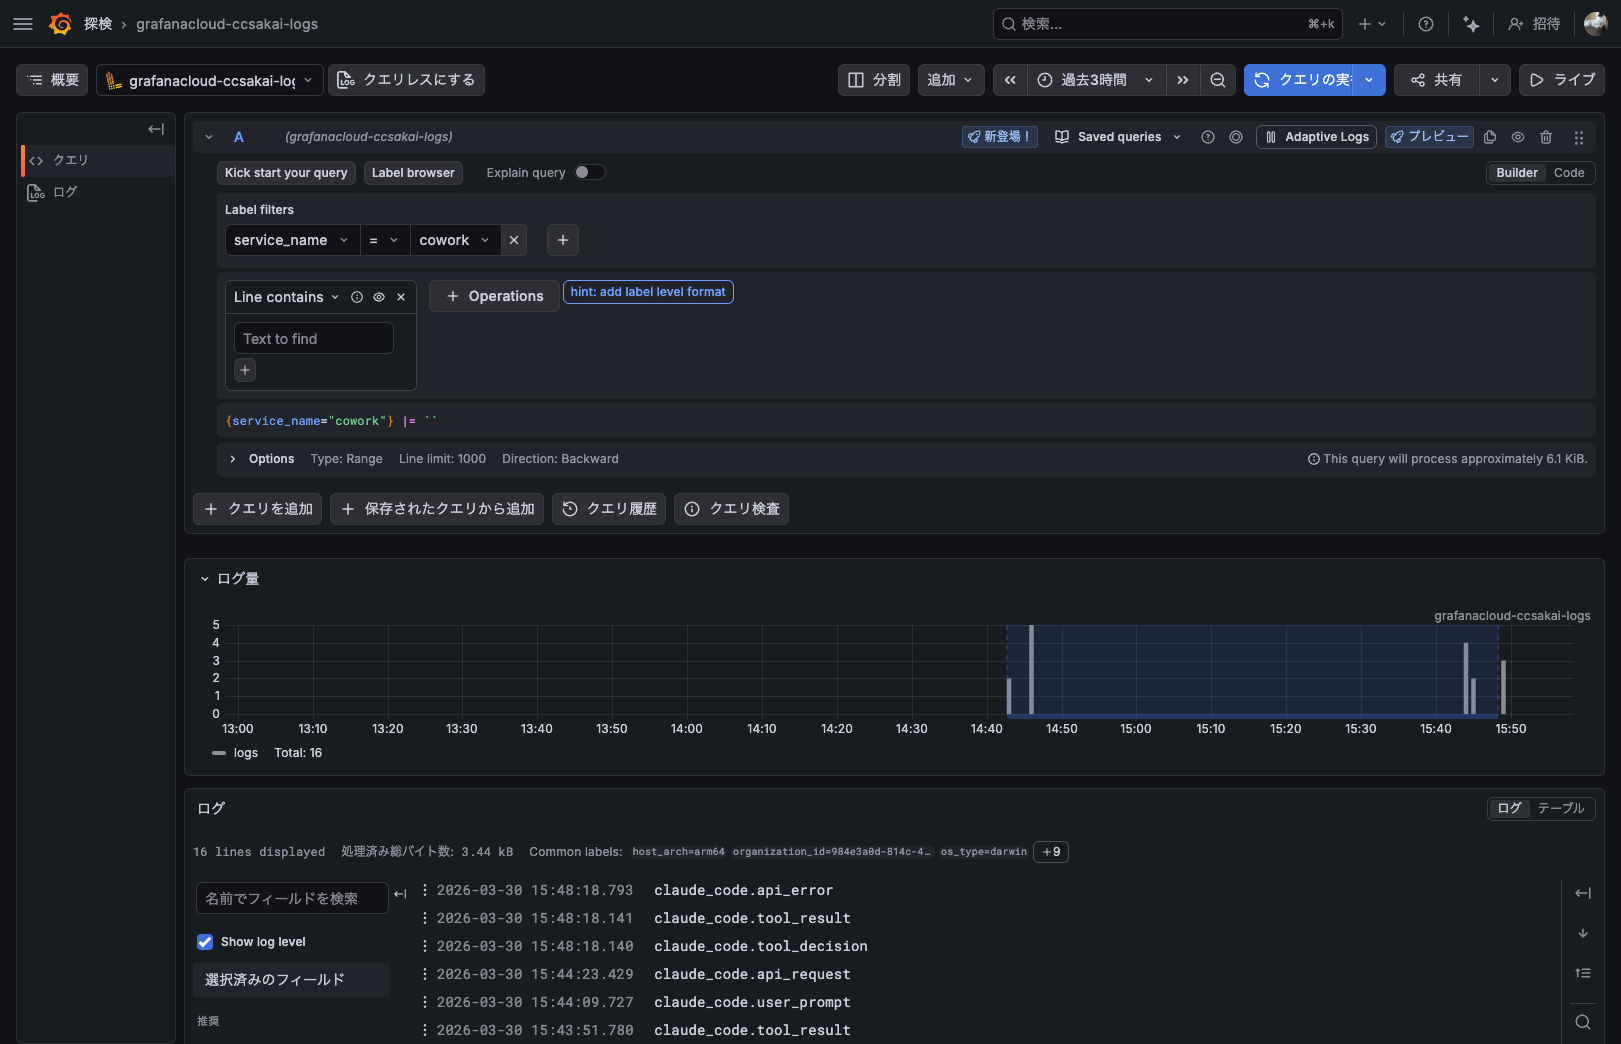1621x1044 pixels.
Task: Switch to Code editor mode
Action: tap(1568, 173)
